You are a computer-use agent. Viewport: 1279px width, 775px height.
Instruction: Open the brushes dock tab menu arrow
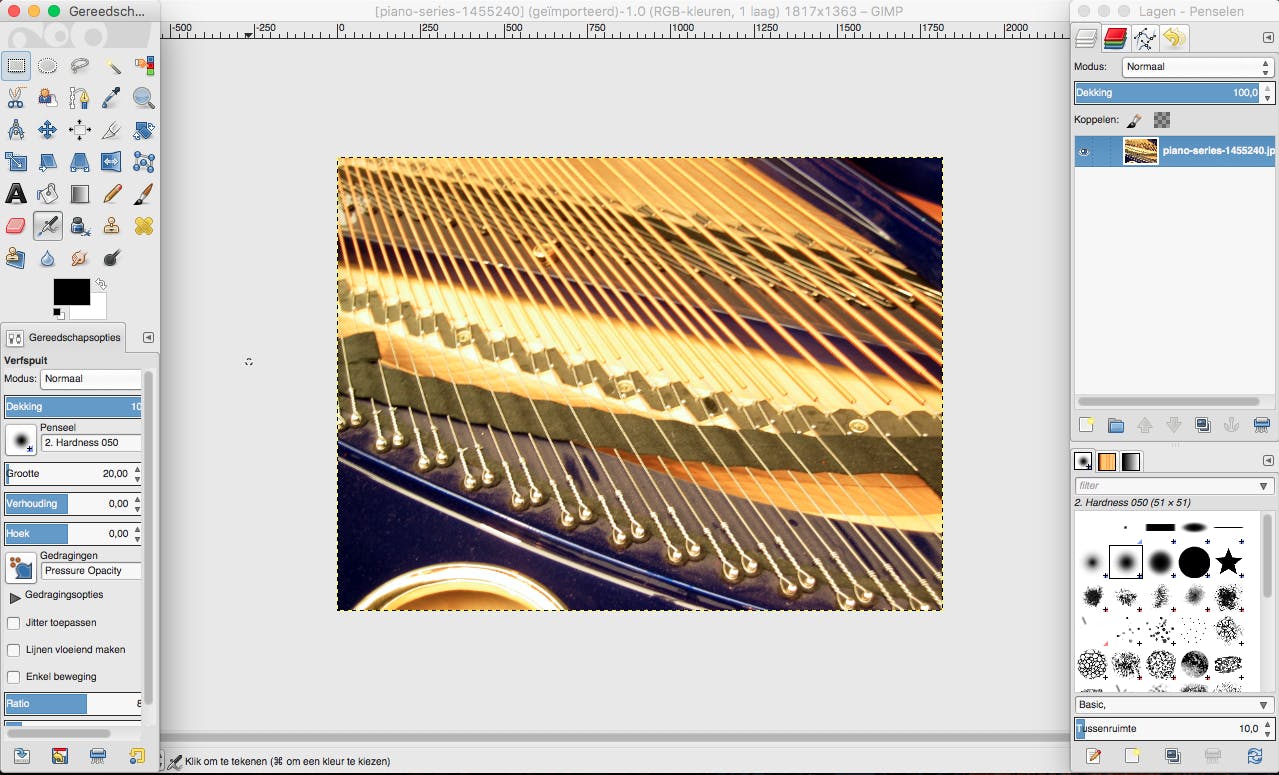coord(1268,461)
